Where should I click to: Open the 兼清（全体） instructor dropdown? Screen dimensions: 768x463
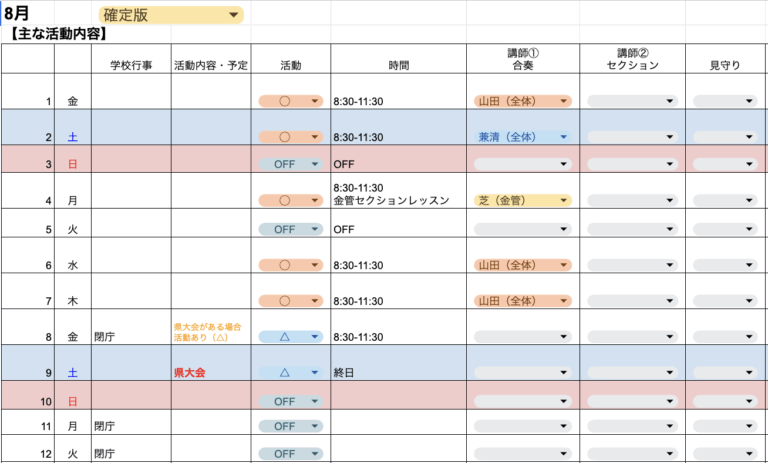click(x=564, y=136)
